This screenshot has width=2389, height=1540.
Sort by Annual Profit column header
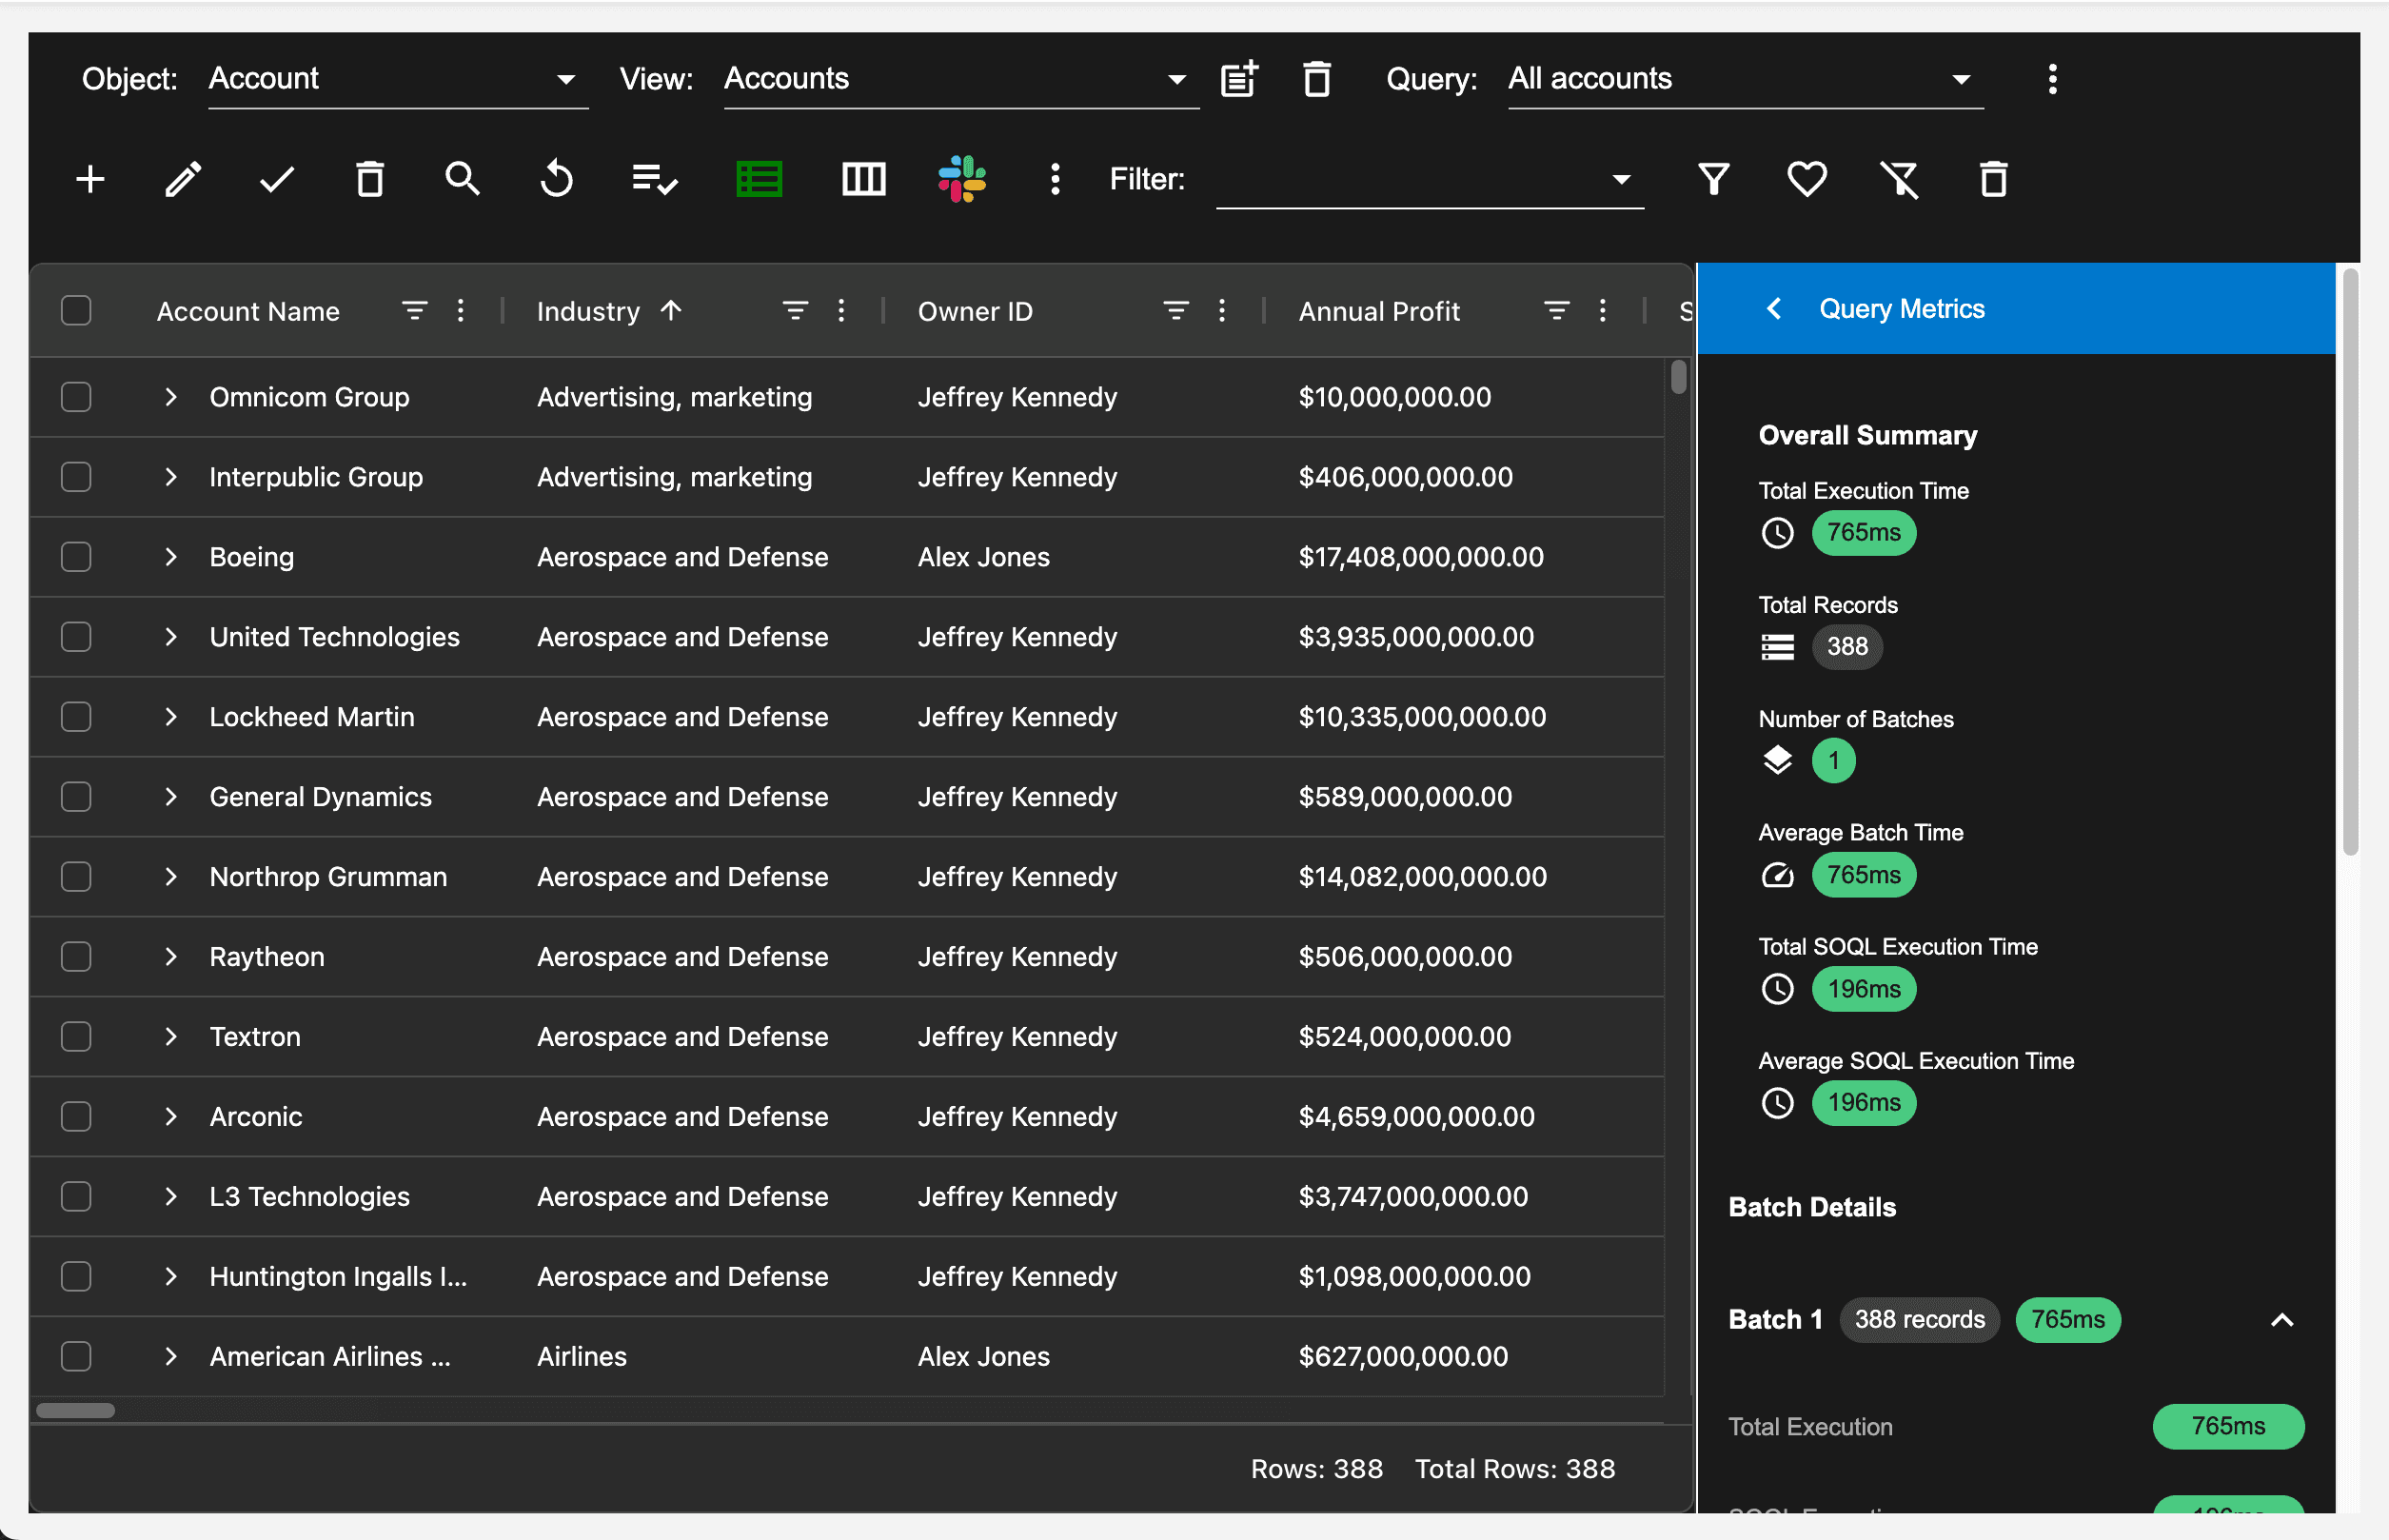(1379, 311)
